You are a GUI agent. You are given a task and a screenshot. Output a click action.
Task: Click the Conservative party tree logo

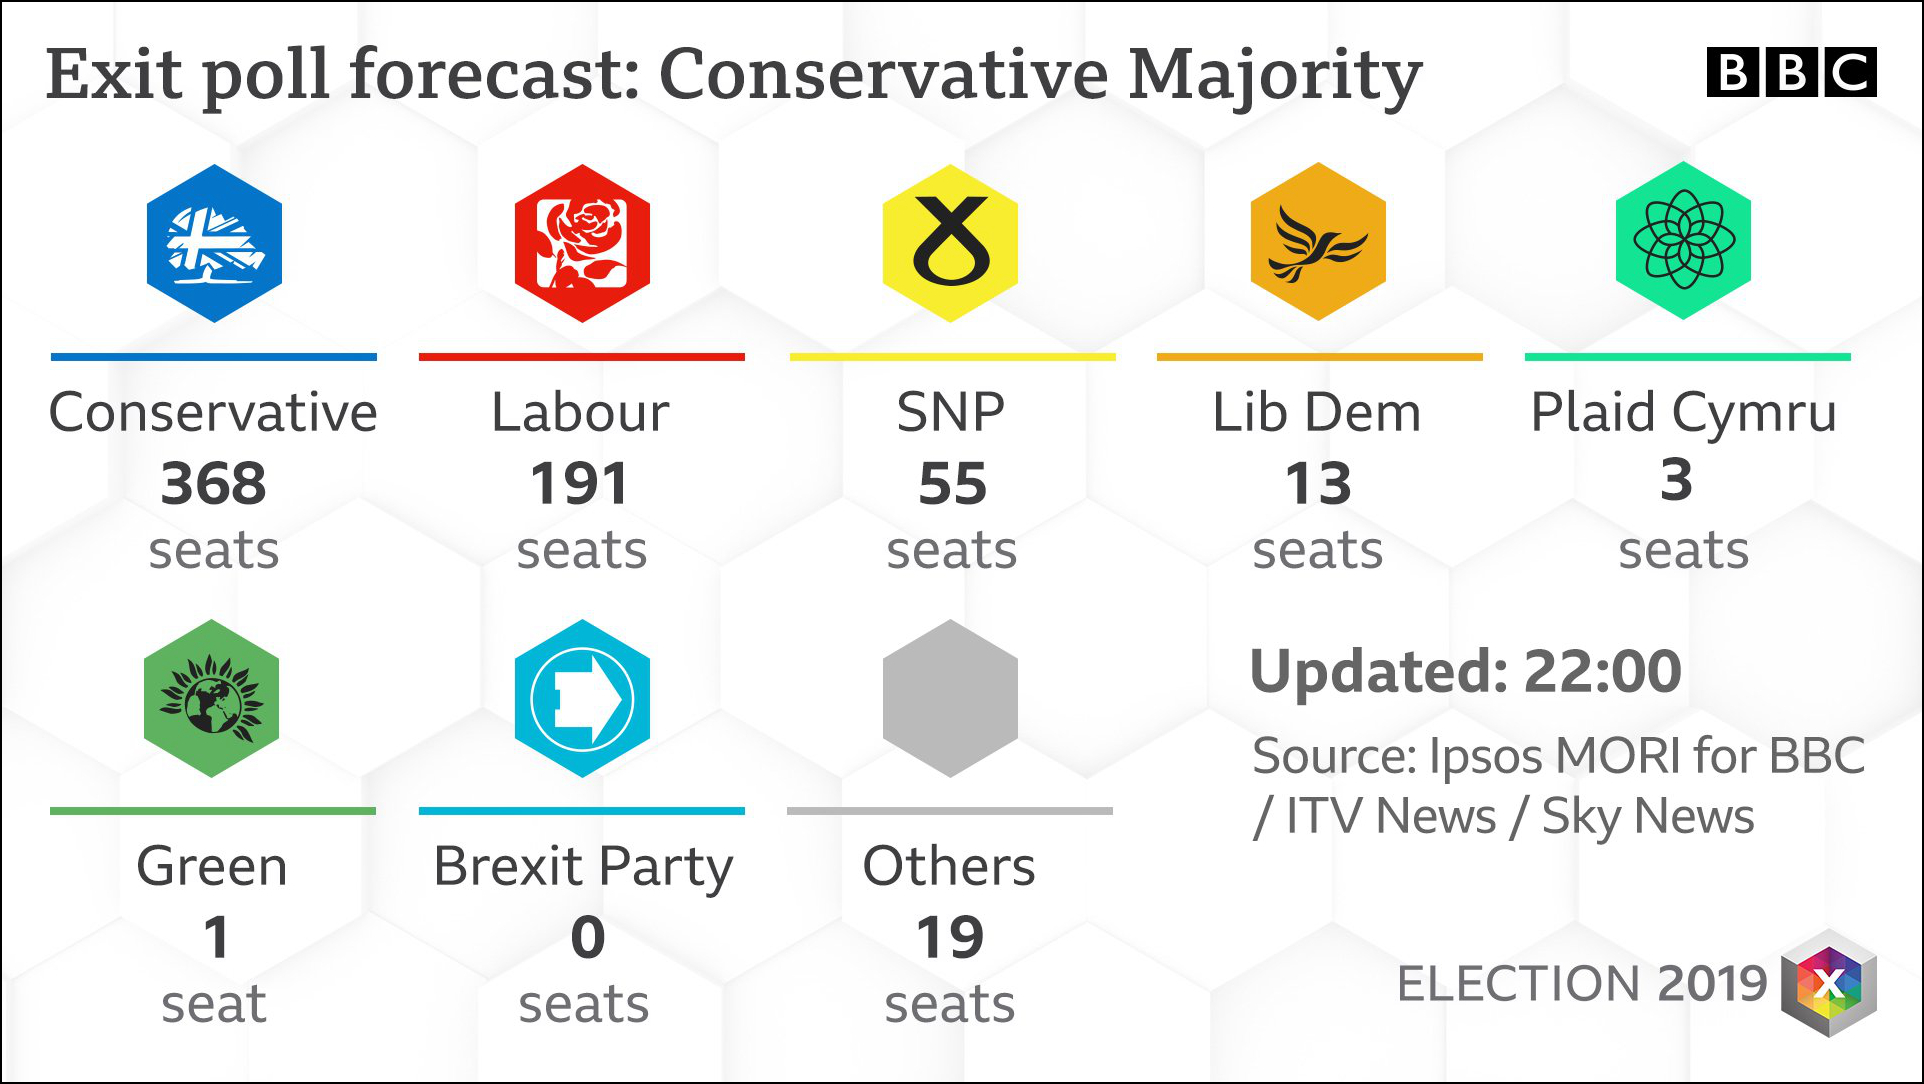214,243
